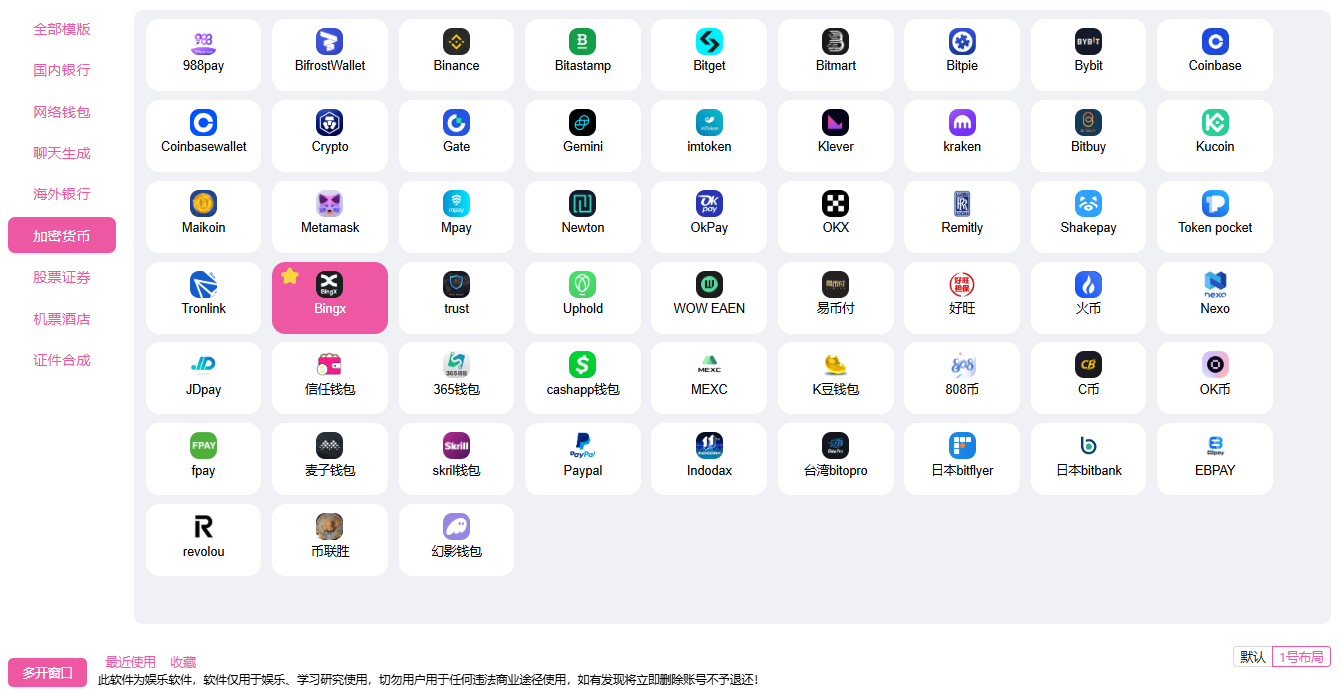Select the Metamask fox icon

[330, 204]
